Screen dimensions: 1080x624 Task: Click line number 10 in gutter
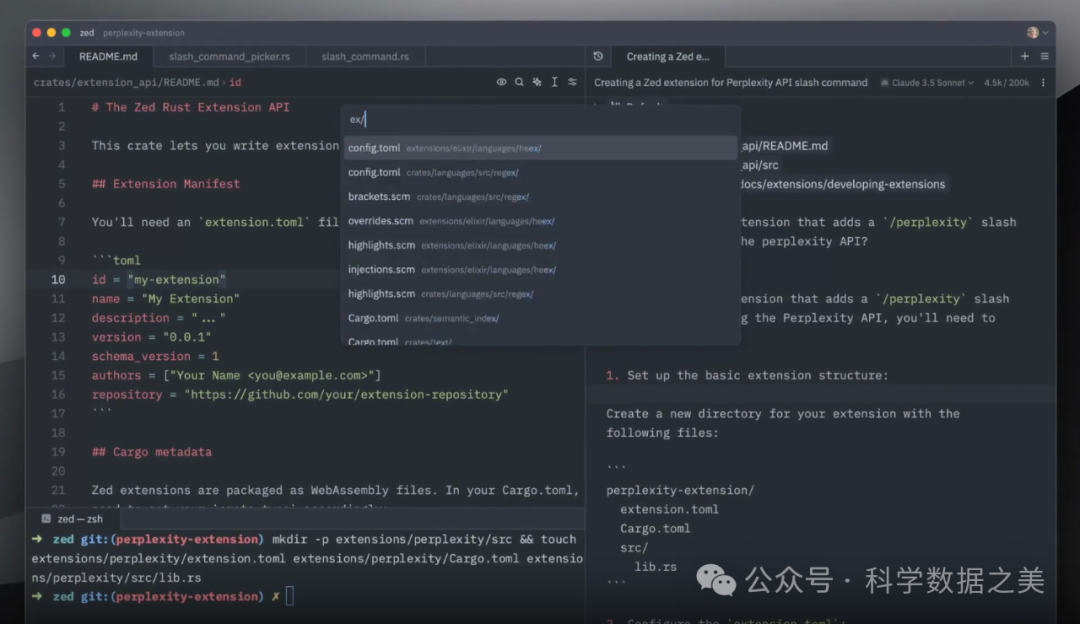coord(58,280)
